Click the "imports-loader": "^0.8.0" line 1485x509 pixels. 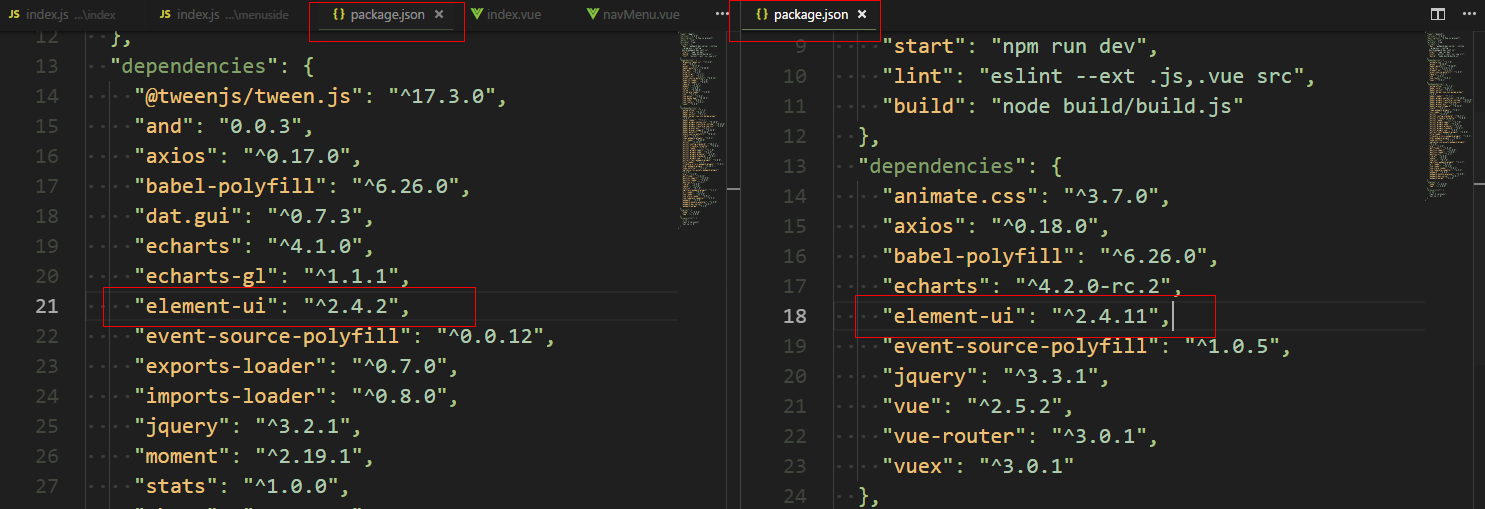click(x=296, y=396)
